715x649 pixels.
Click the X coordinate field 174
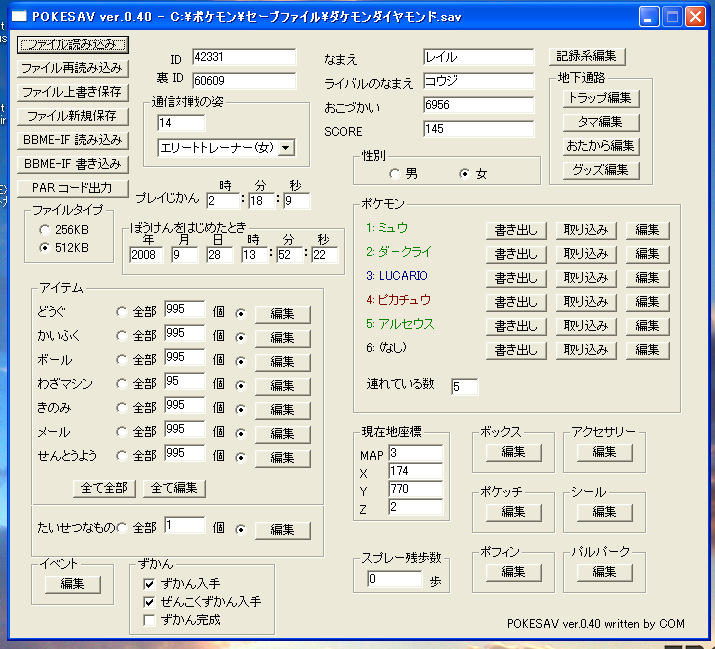416,471
